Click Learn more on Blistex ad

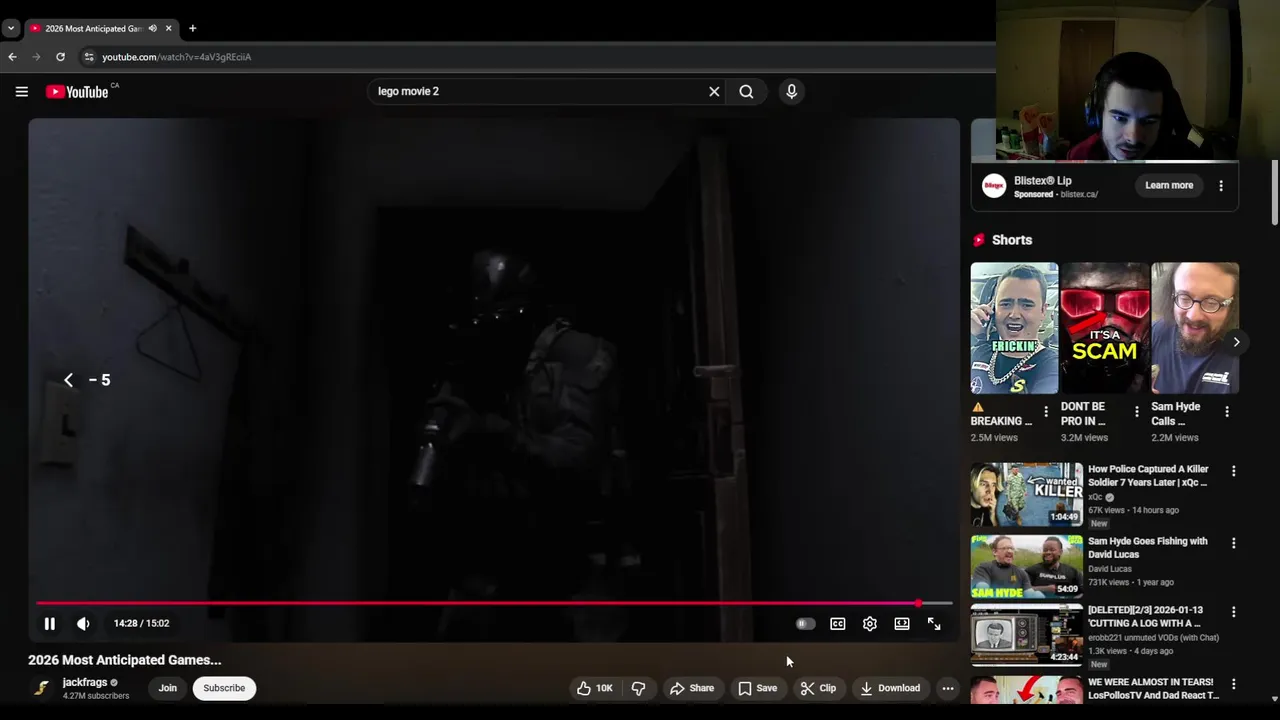click(x=1169, y=185)
